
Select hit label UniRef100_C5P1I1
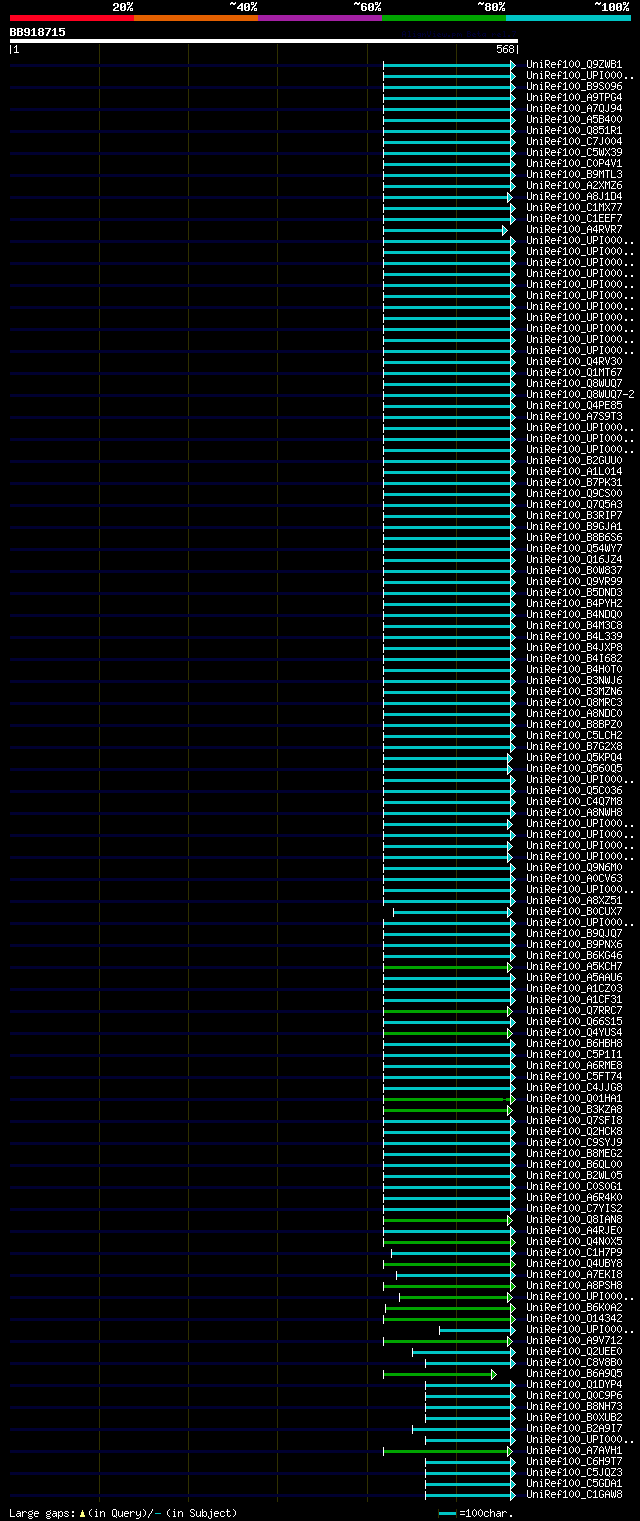(x=576, y=1055)
